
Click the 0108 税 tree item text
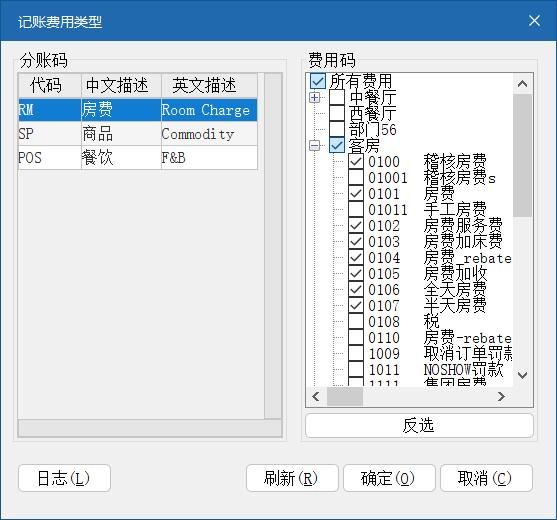tap(404, 321)
